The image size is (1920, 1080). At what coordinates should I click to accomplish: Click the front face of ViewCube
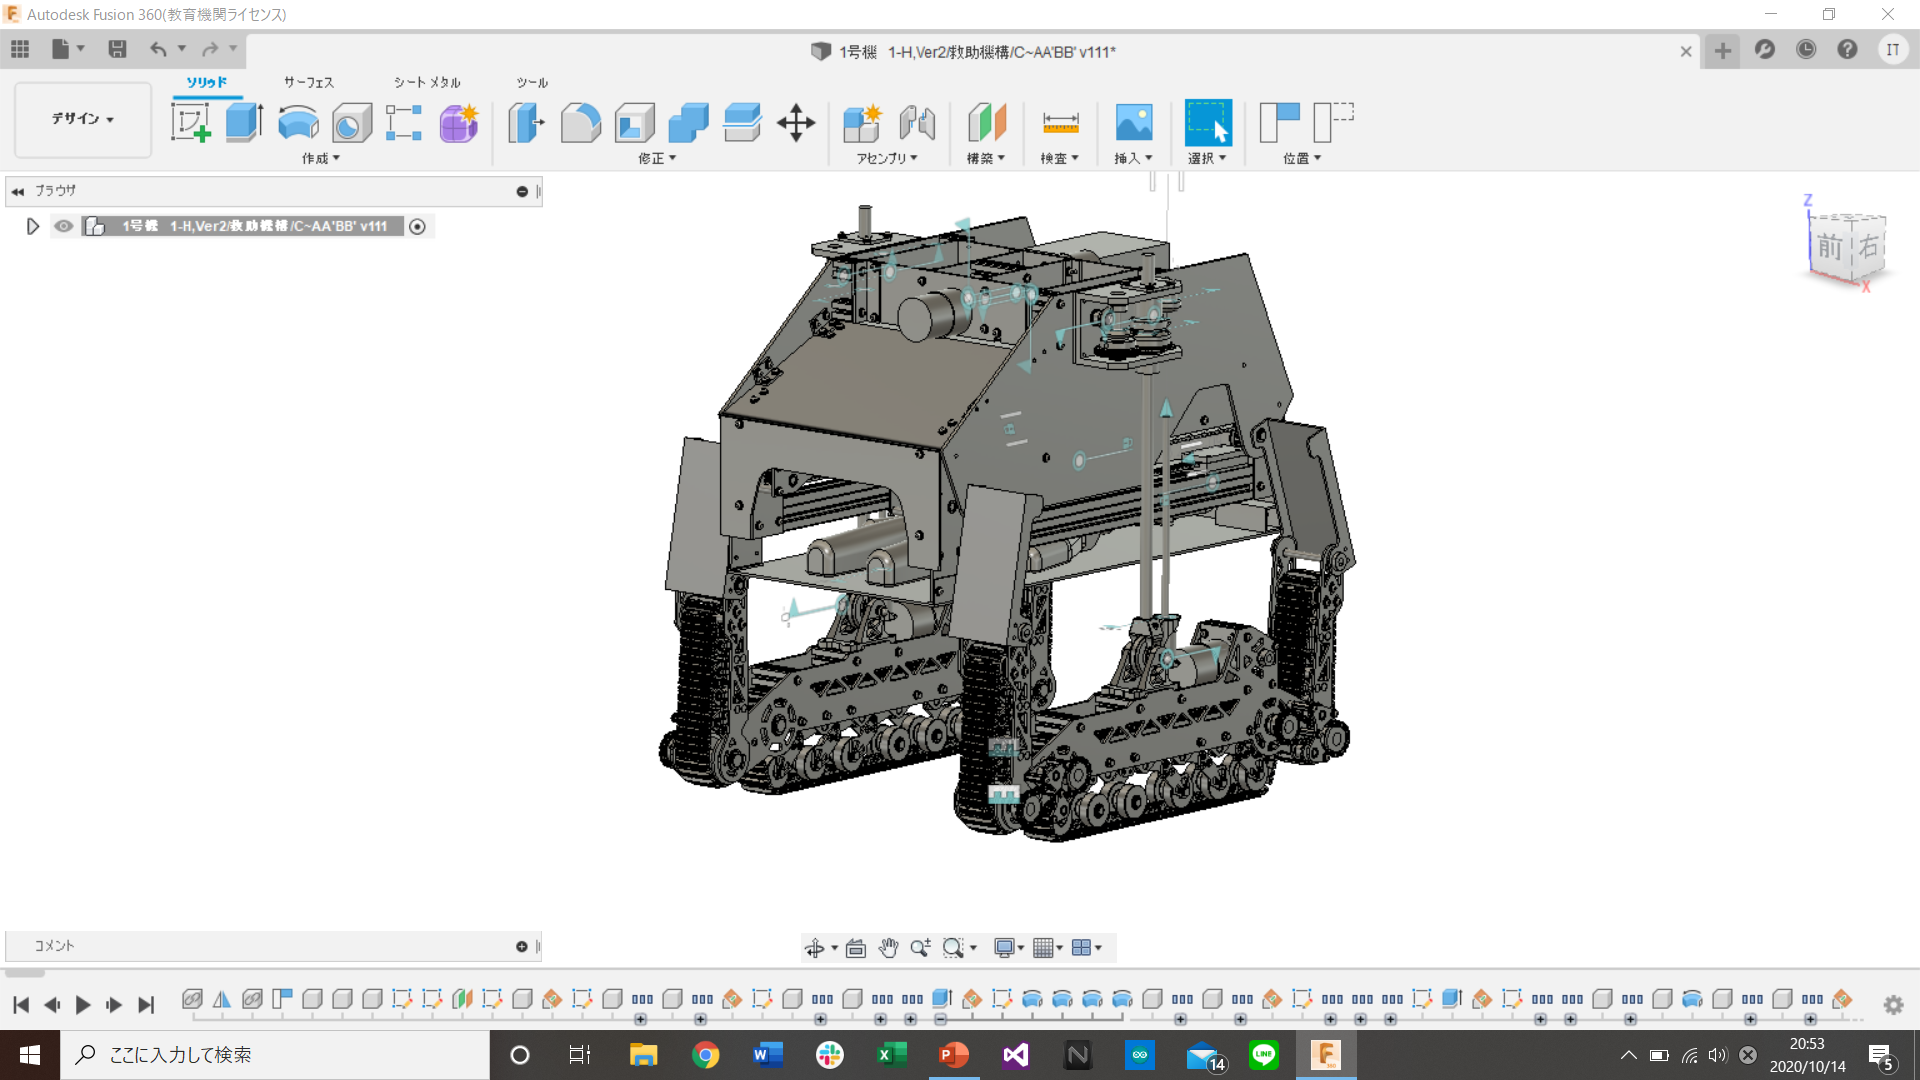tap(1829, 247)
